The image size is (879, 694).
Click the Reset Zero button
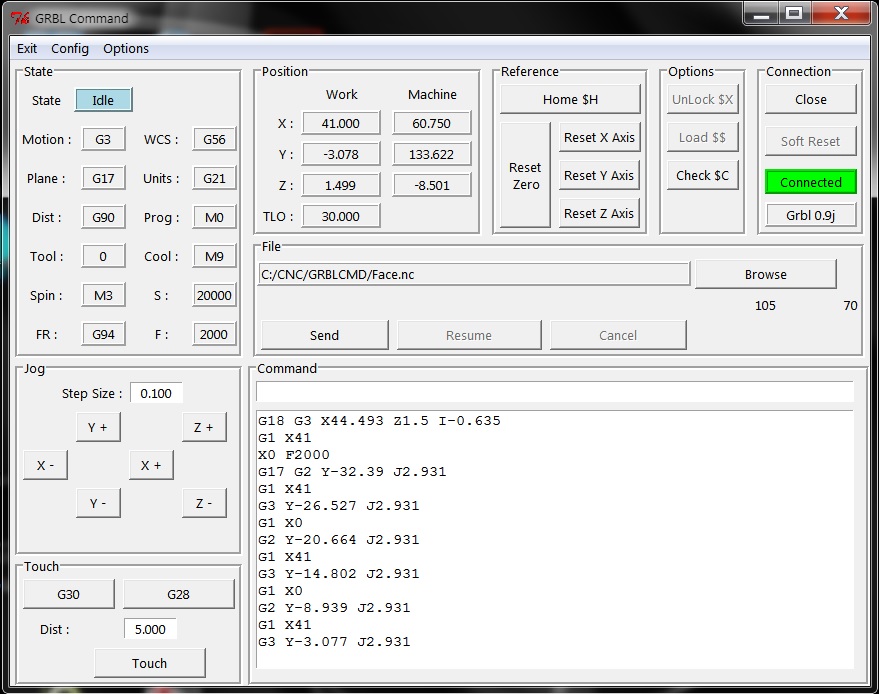click(525, 175)
